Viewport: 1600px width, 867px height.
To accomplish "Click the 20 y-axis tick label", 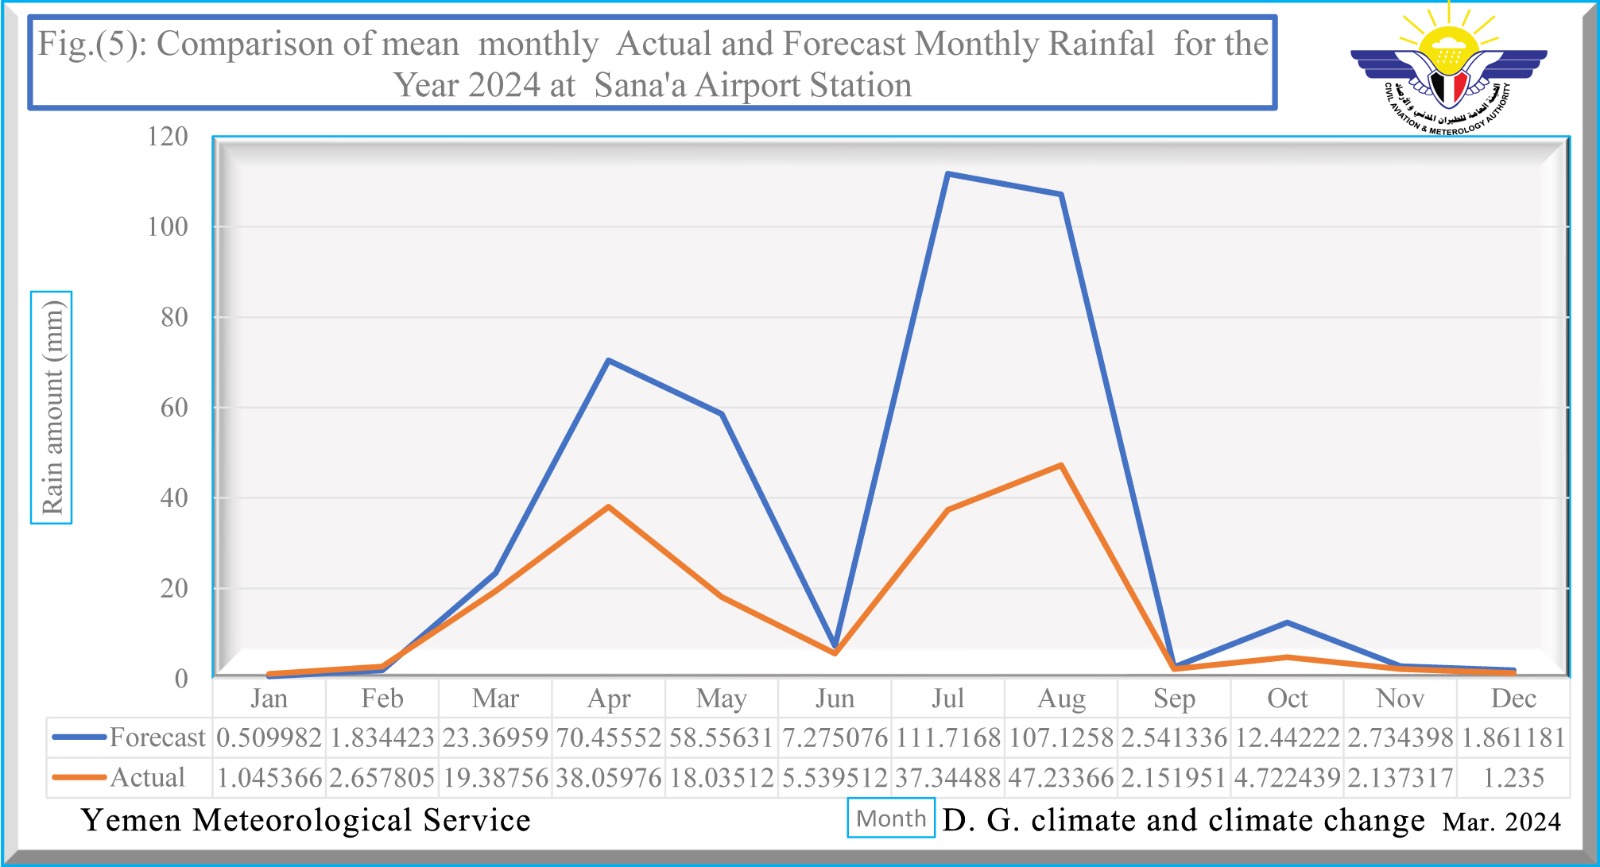I will [x=174, y=588].
